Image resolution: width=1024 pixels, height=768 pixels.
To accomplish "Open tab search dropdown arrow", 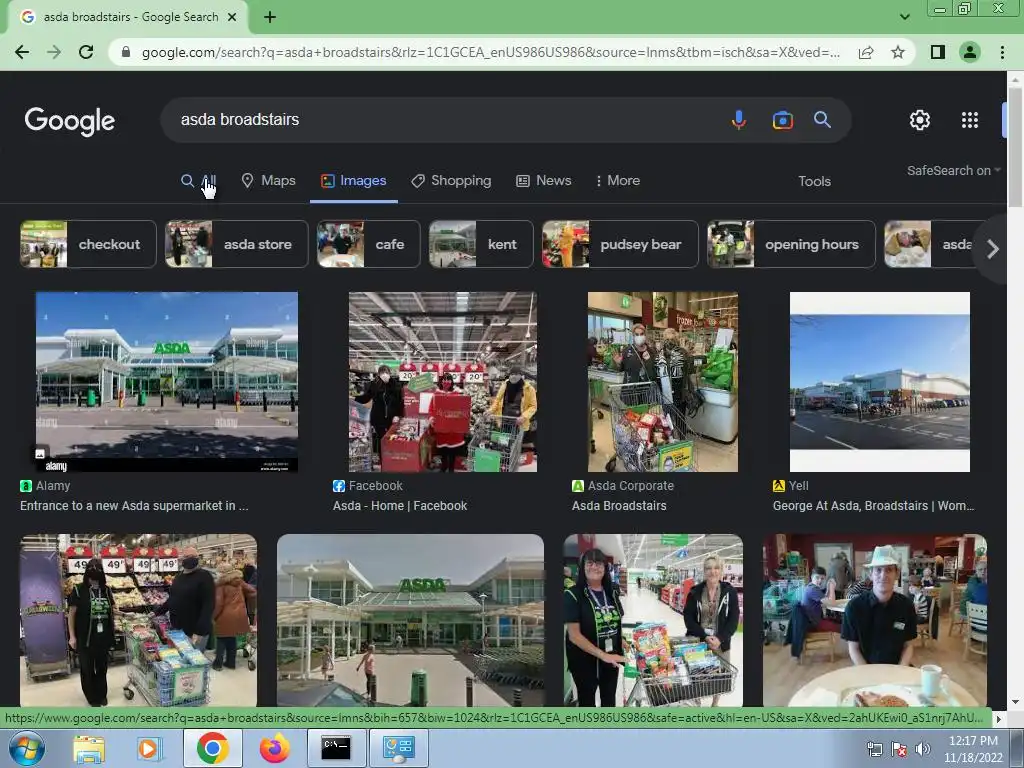I will point(904,17).
